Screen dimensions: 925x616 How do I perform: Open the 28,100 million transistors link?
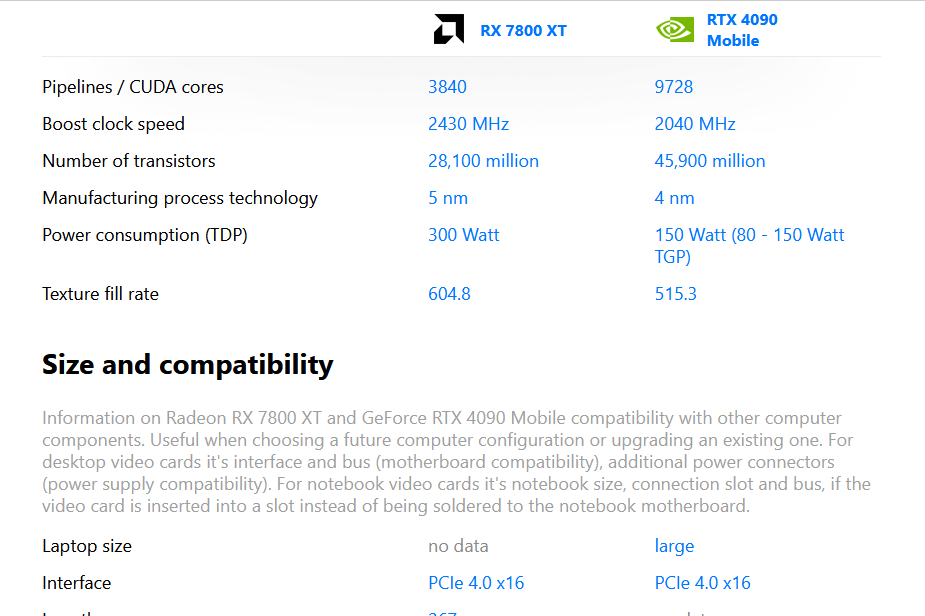click(x=483, y=161)
